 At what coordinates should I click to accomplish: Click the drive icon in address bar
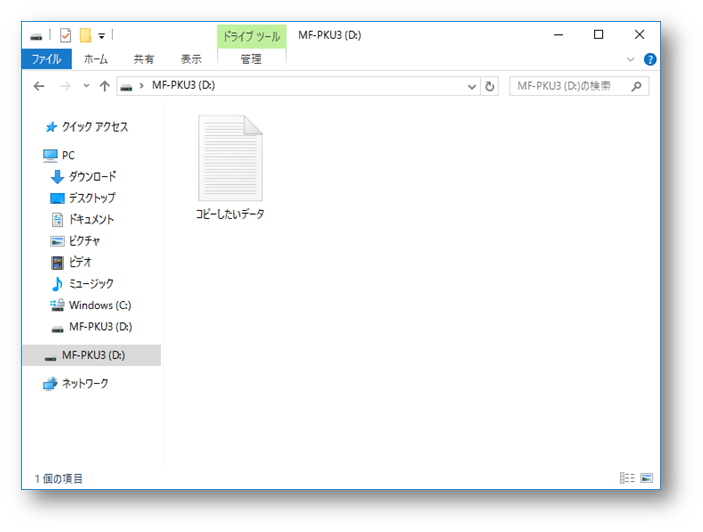click(127, 87)
